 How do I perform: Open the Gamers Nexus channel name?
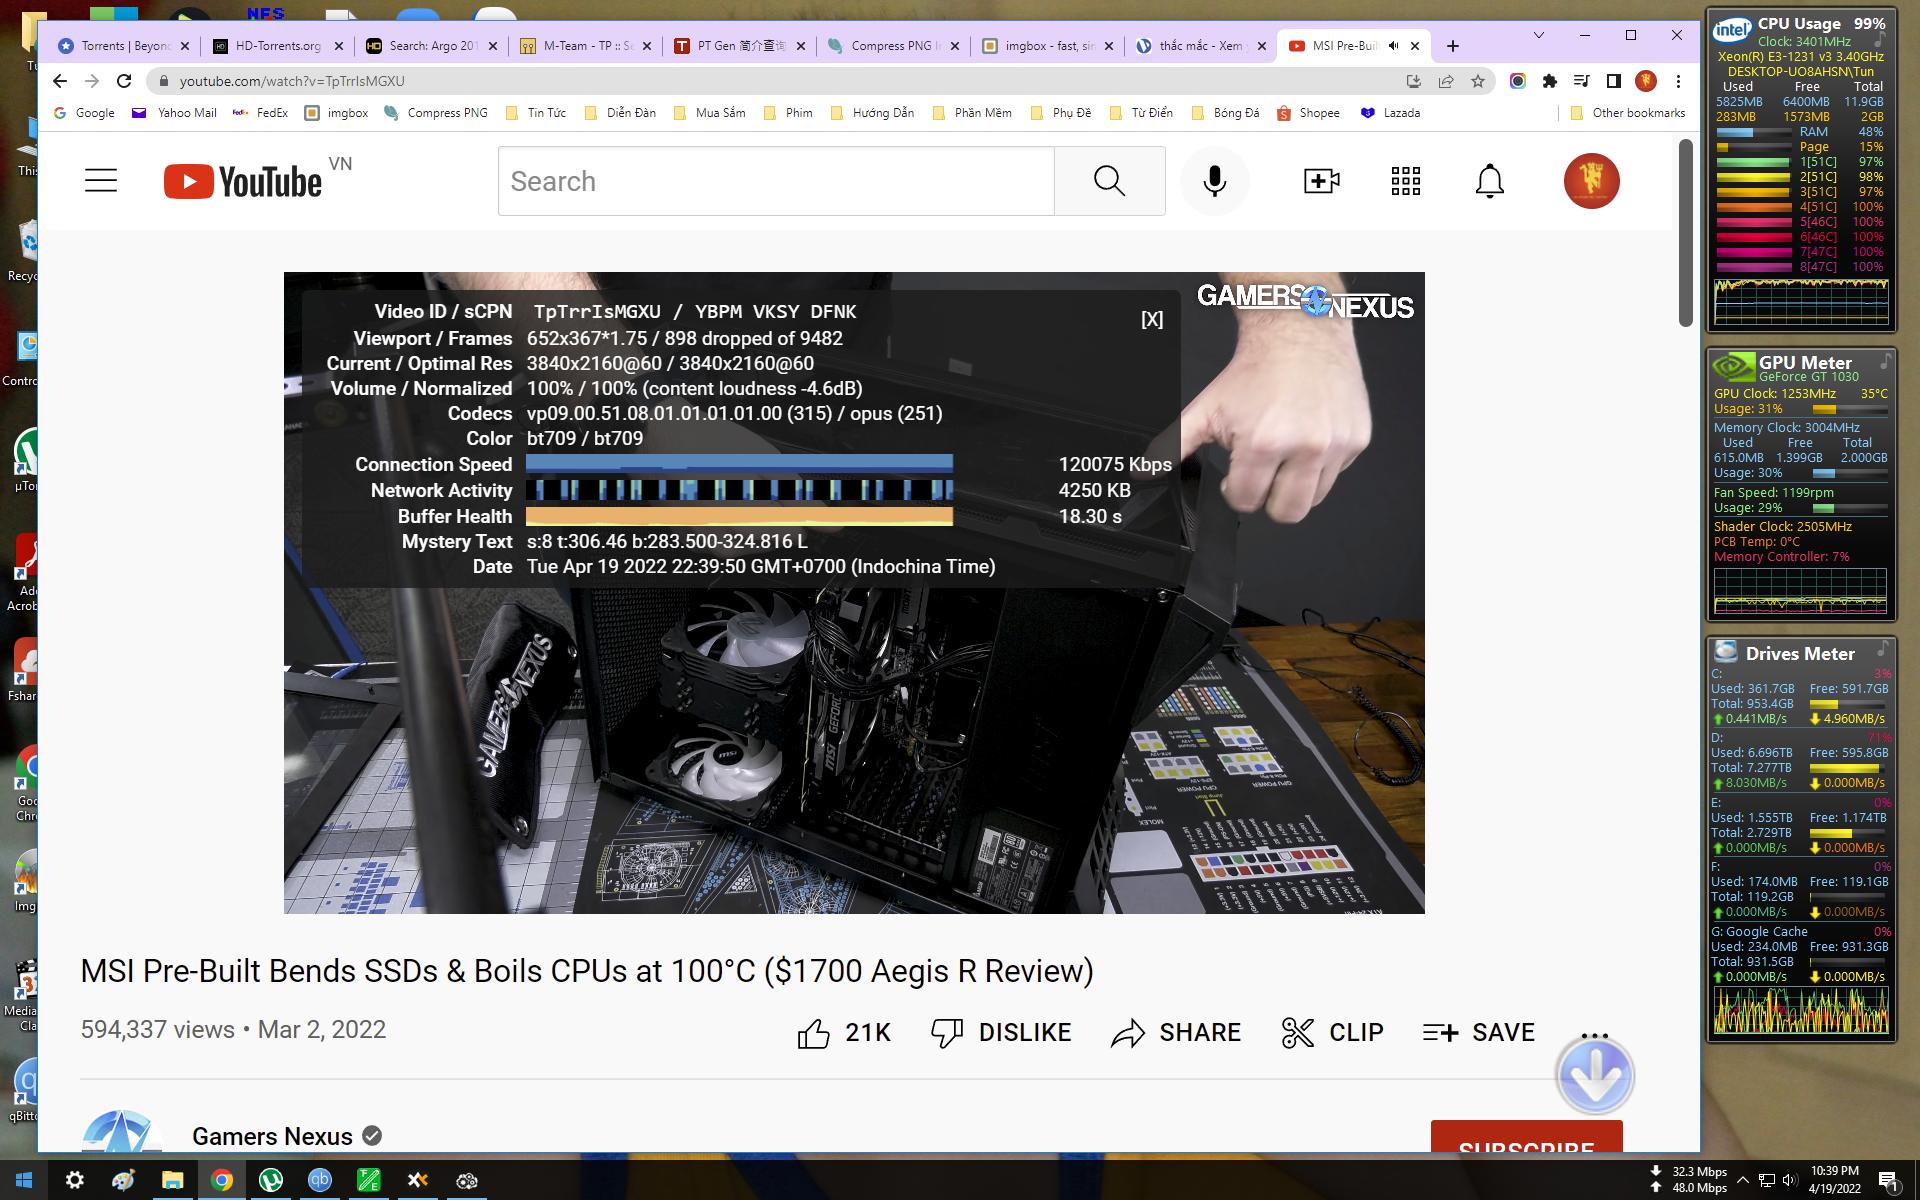pyautogui.click(x=272, y=1137)
